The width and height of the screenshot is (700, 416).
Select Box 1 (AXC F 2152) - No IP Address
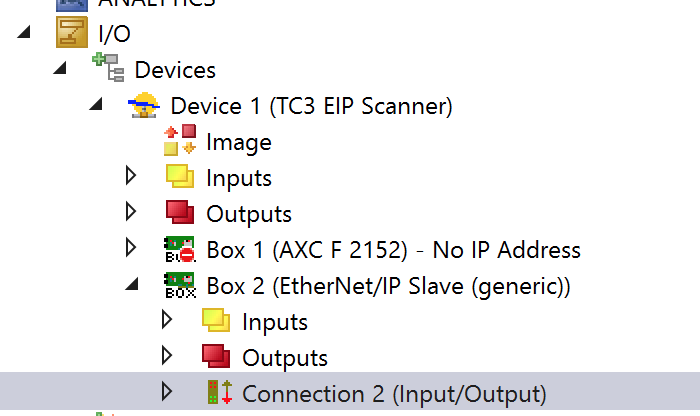pos(393,250)
